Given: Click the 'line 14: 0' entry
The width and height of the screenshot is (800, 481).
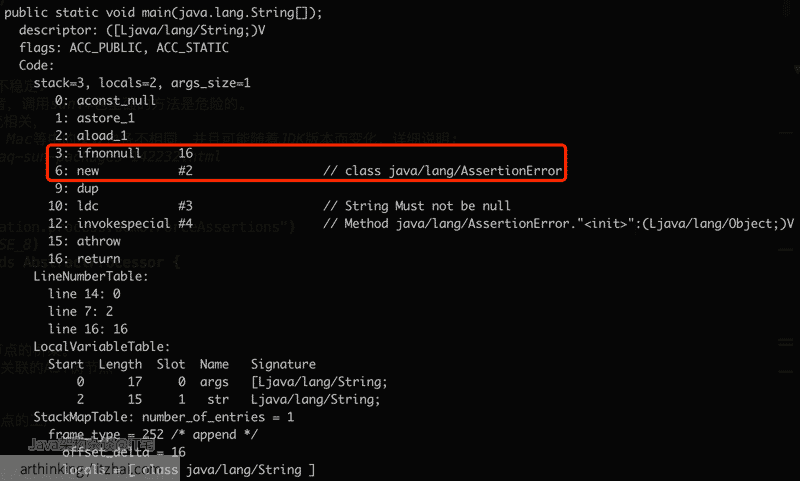Looking at the screenshot, I should (84, 294).
